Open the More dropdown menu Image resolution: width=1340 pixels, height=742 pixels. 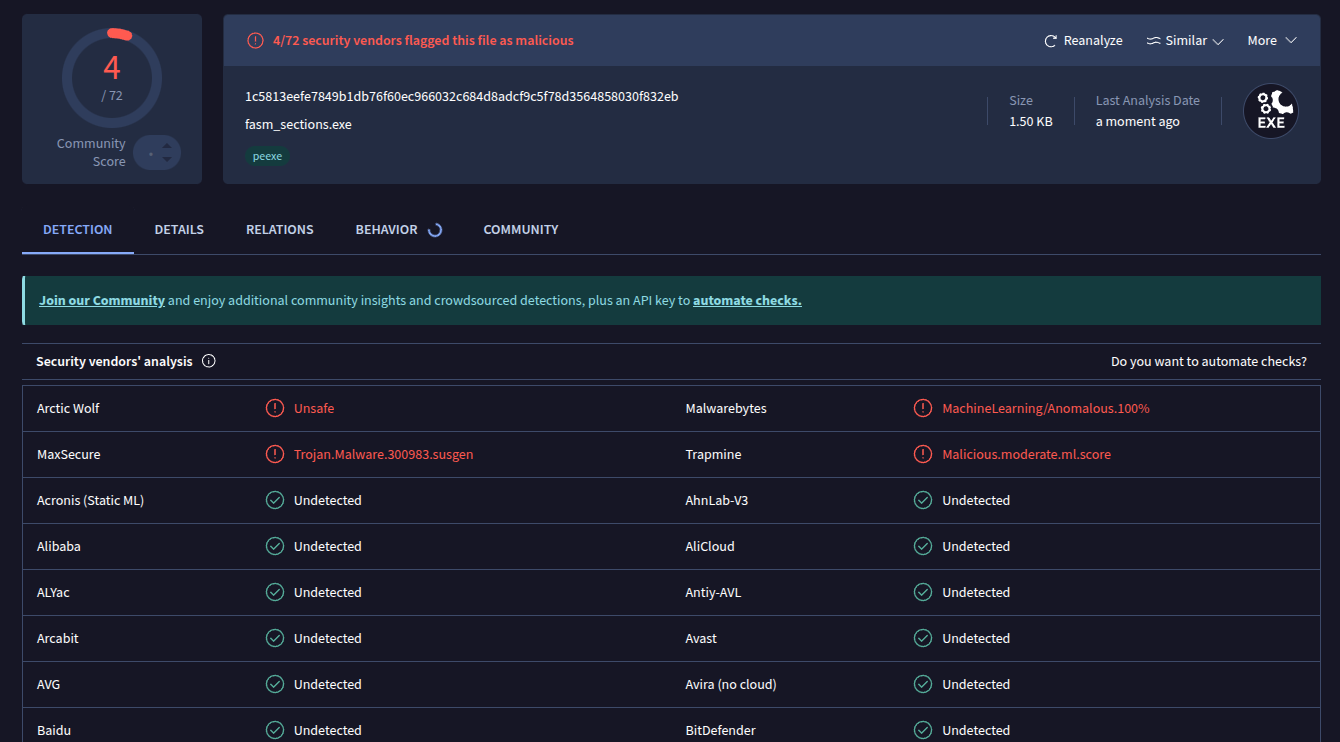pyautogui.click(x=1272, y=41)
